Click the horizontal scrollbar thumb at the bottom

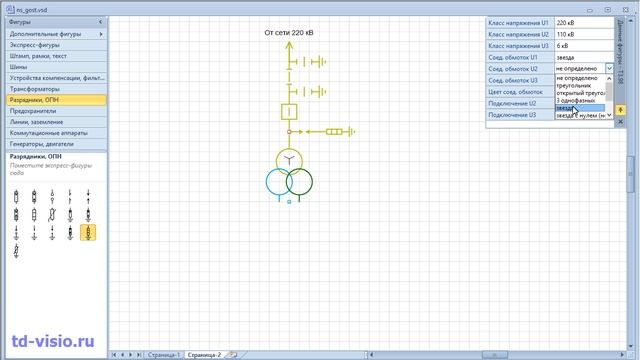click(x=495, y=355)
